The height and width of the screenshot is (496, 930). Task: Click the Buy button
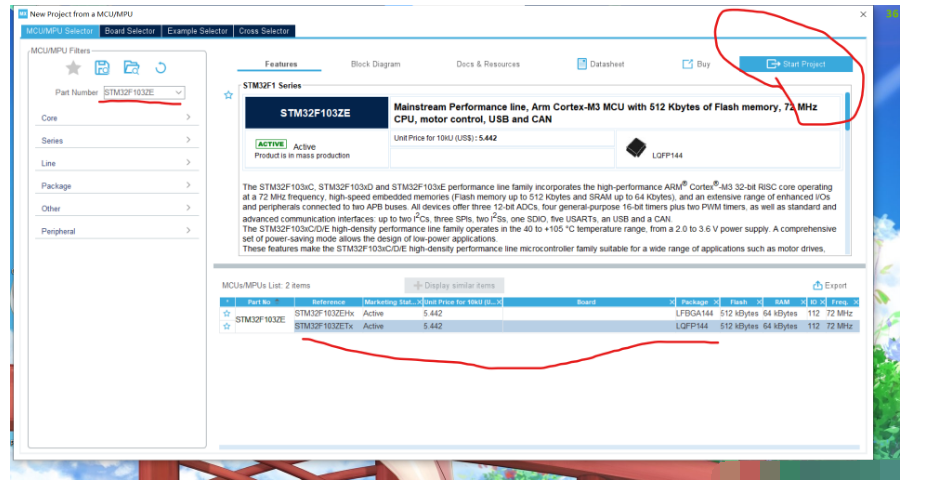696,64
